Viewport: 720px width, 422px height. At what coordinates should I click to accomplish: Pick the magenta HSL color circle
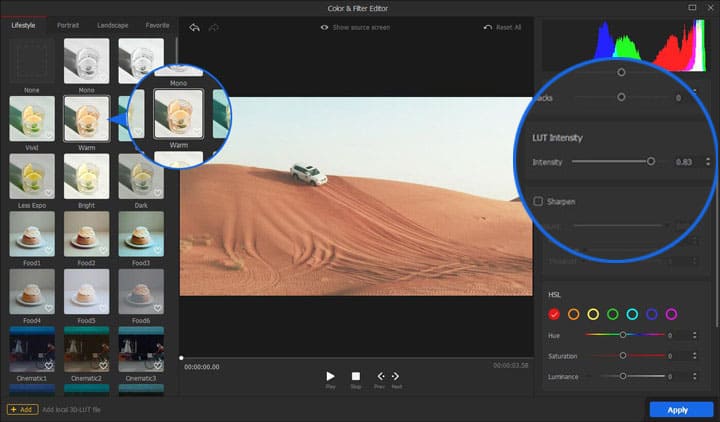coord(671,314)
